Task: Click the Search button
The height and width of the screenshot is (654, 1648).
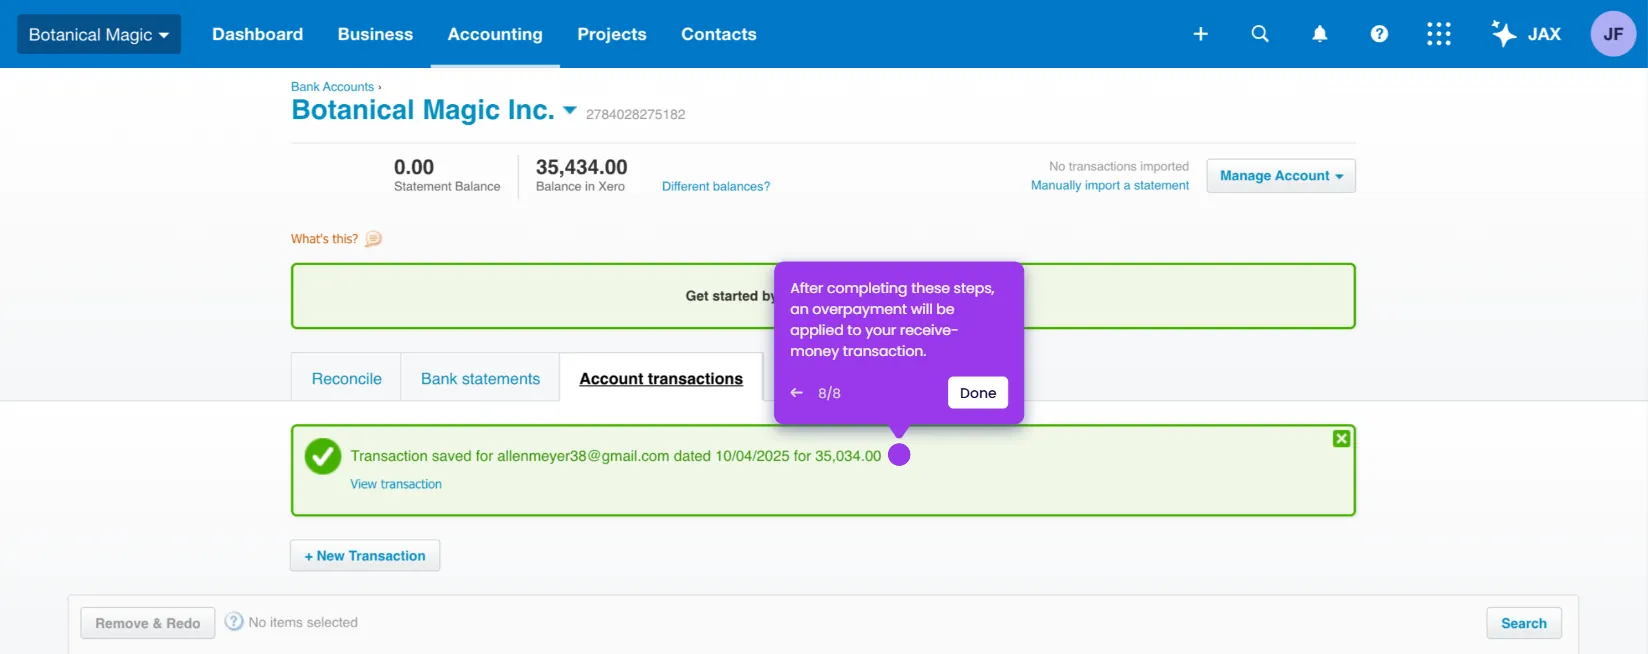Action: point(1524,623)
